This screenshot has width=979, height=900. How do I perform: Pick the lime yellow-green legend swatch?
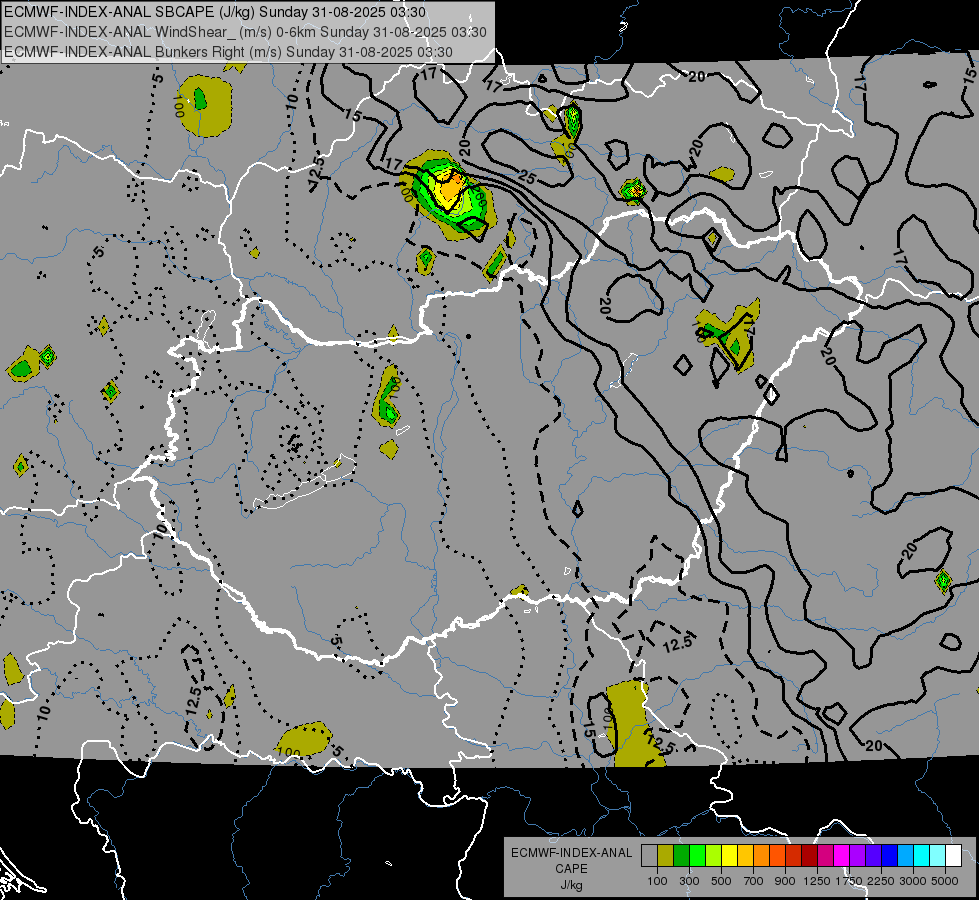[x=714, y=855]
